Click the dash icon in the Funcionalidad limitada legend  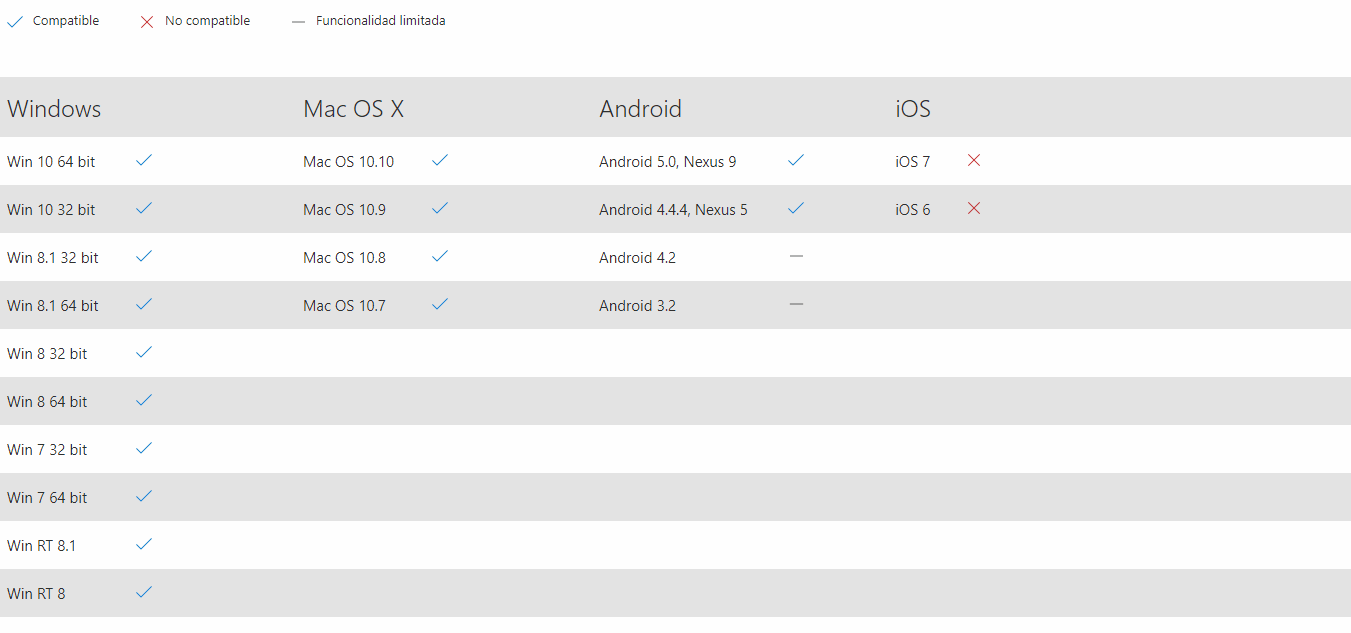(x=298, y=22)
